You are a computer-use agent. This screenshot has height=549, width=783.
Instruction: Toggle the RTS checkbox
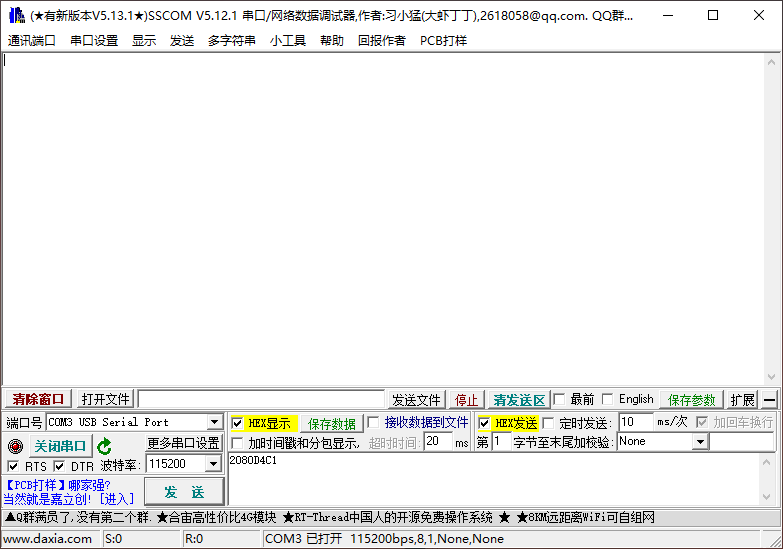pos(13,466)
